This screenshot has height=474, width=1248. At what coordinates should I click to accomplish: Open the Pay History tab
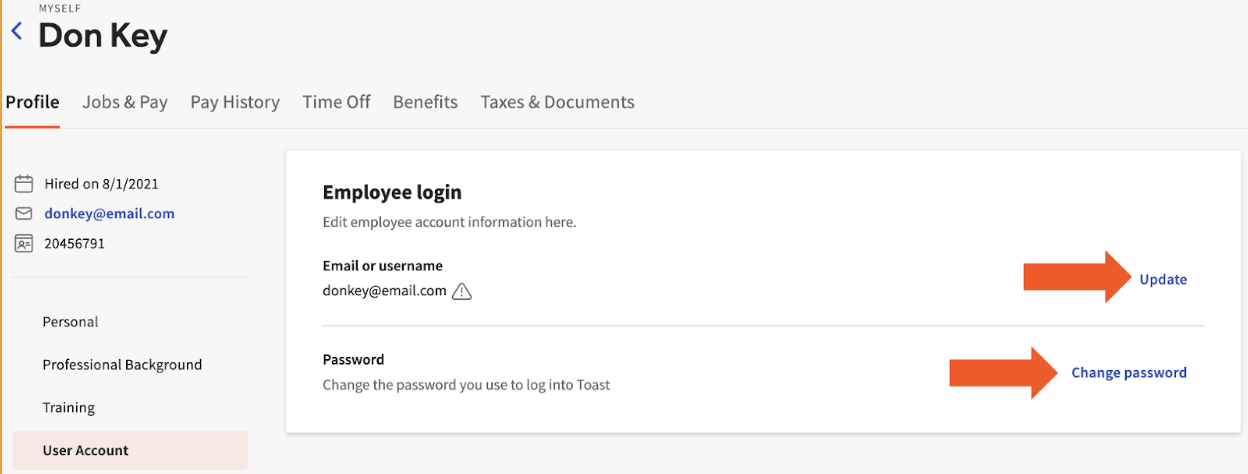(235, 102)
